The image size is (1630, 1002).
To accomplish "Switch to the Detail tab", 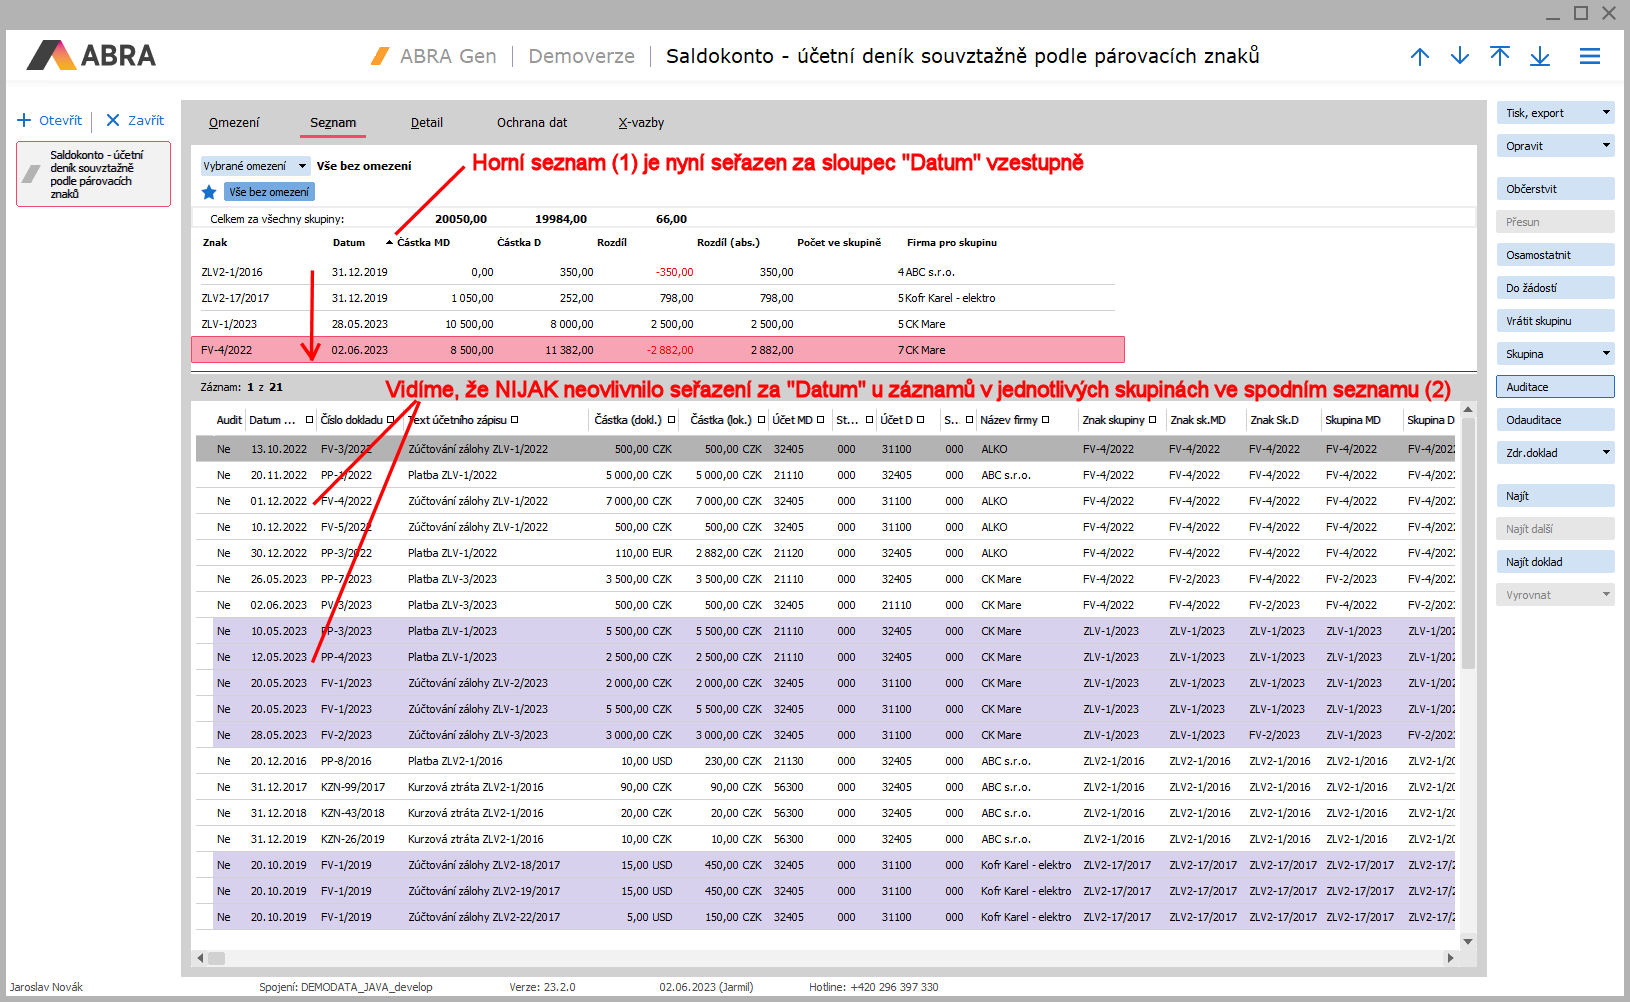I will point(426,123).
